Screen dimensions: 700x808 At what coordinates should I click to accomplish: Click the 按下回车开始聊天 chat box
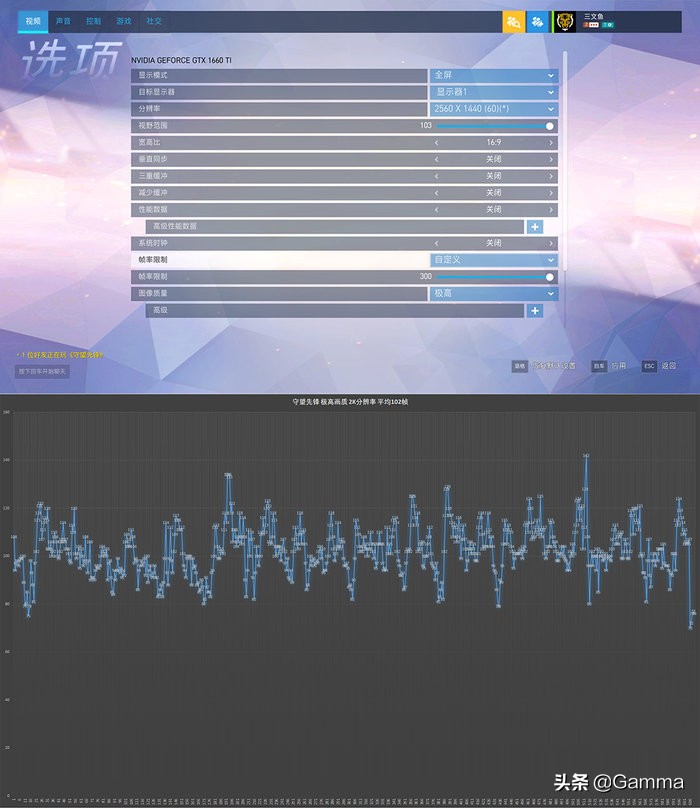click(42, 372)
